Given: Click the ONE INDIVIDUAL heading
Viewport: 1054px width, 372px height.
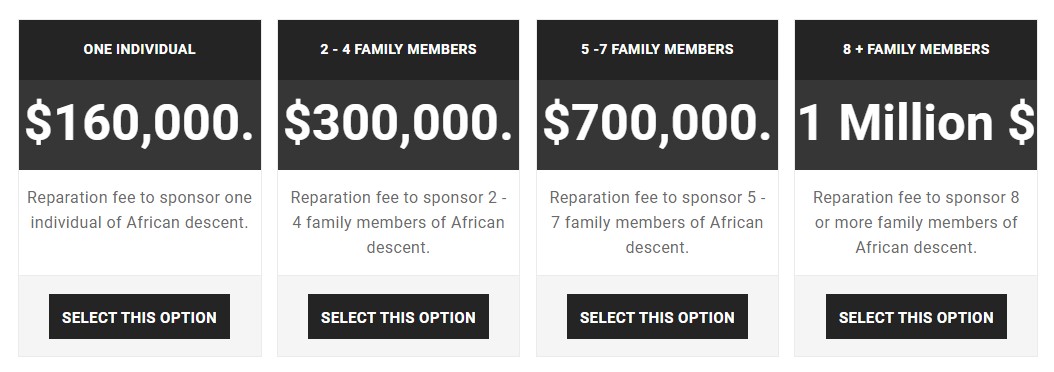Looking at the screenshot, I should tap(139, 49).
